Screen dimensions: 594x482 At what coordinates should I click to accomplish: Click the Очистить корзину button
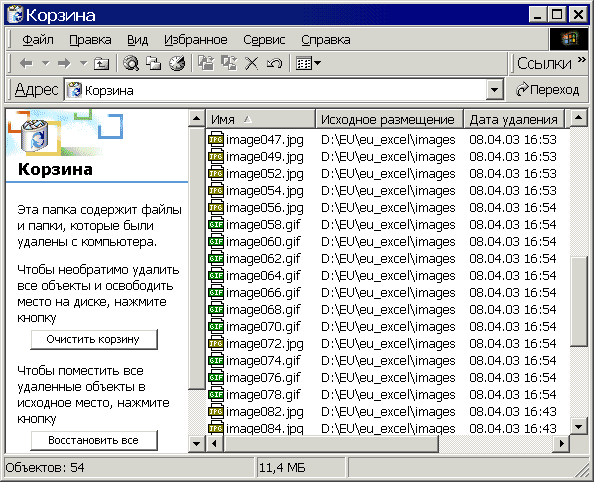pos(94,339)
